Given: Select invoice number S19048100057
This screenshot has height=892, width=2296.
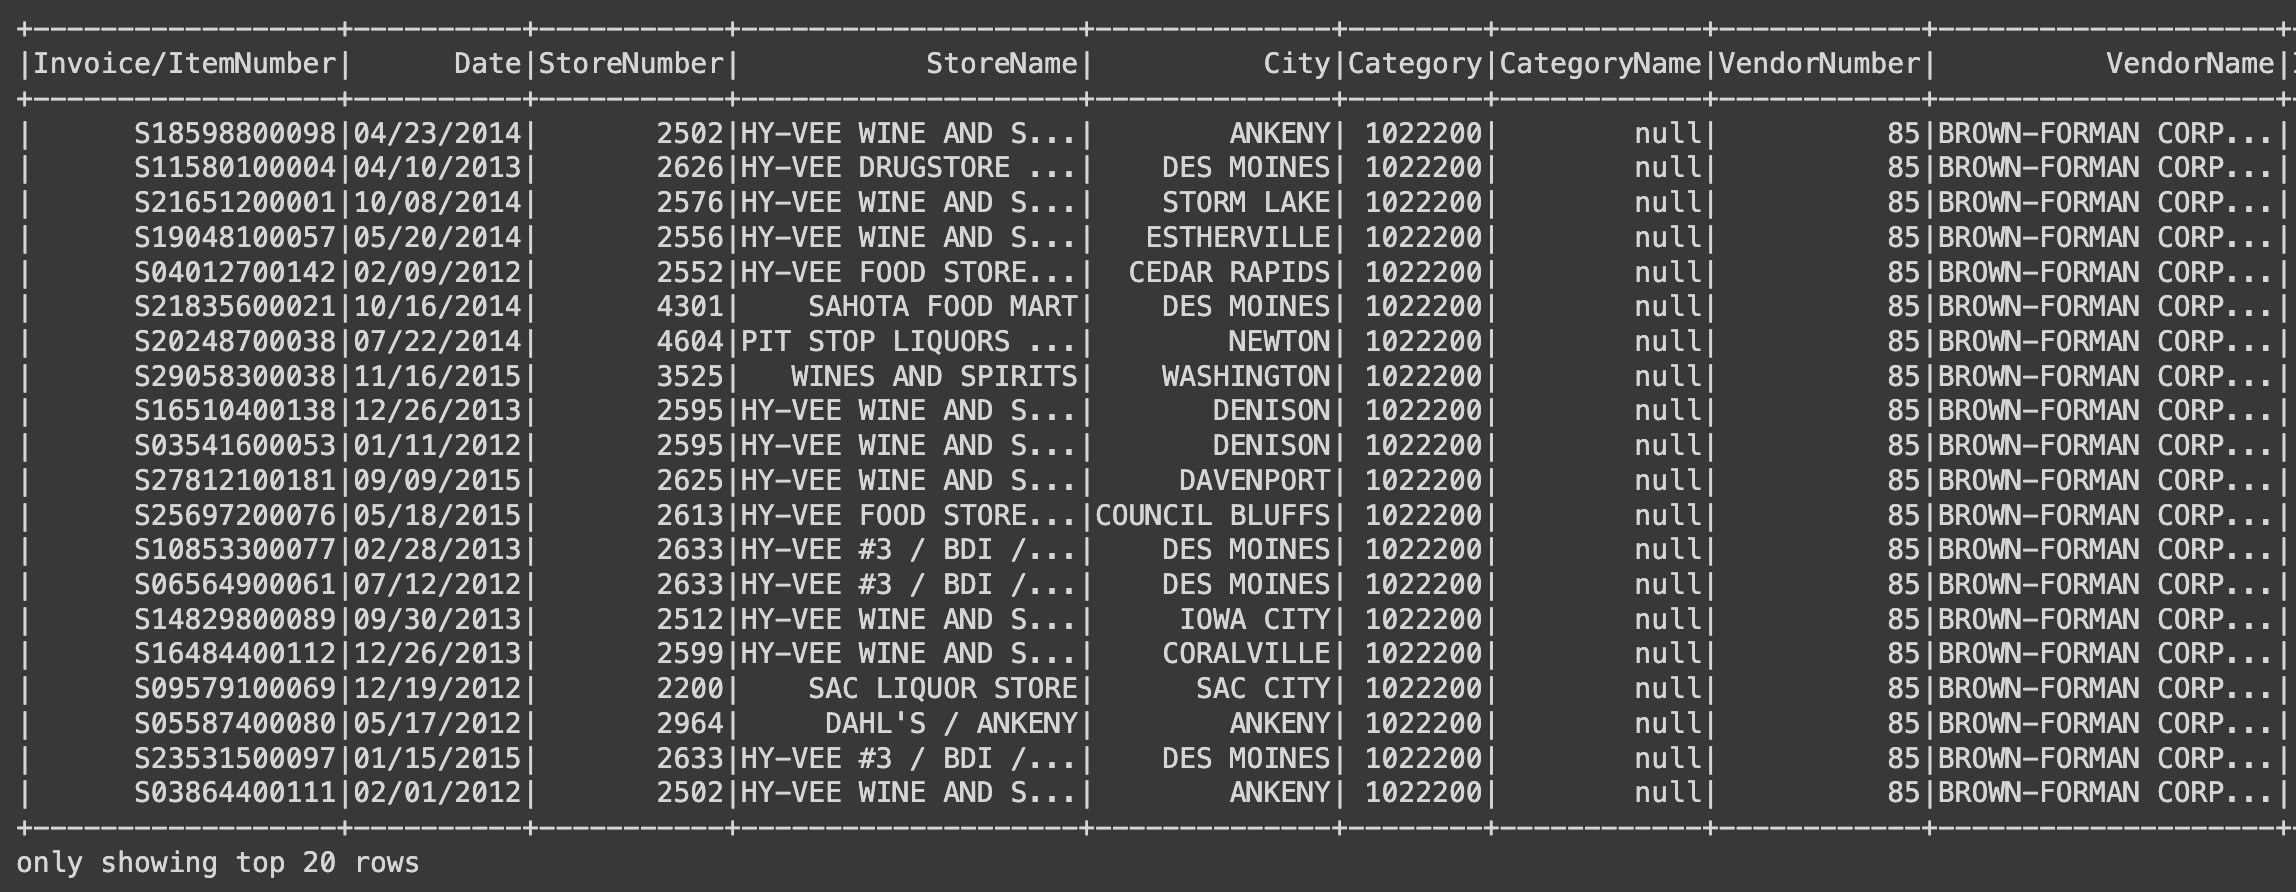Looking at the screenshot, I should click(236, 238).
